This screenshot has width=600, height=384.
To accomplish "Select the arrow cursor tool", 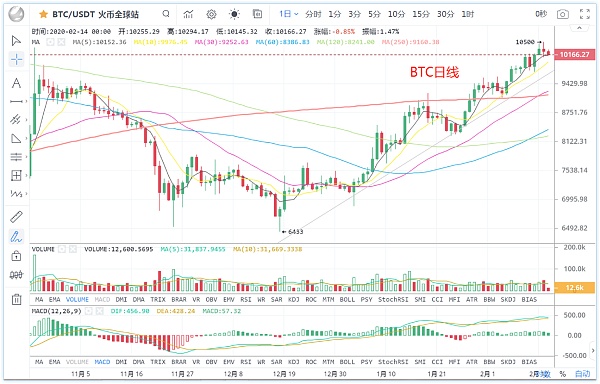I will coord(16,41).
